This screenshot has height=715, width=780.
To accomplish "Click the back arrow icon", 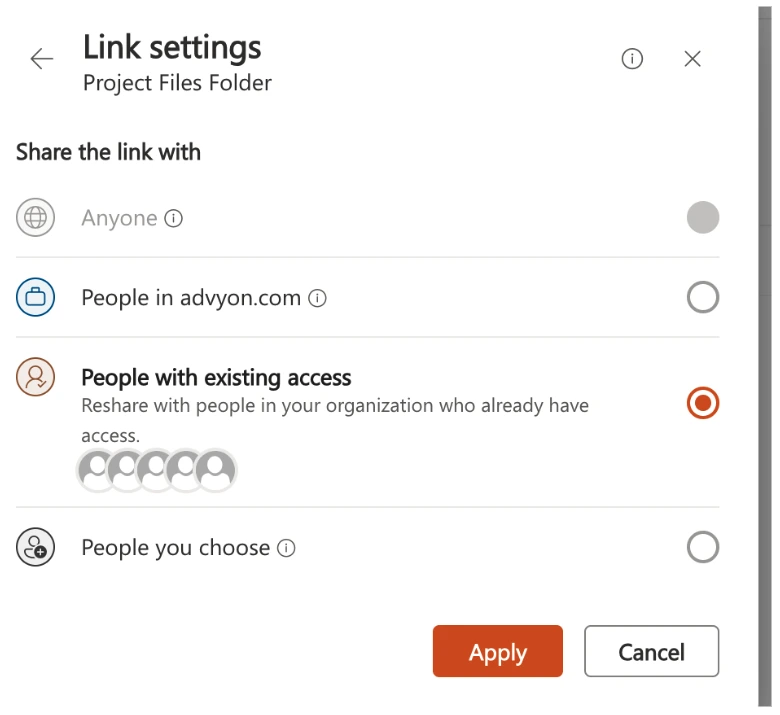I will [42, 59].
